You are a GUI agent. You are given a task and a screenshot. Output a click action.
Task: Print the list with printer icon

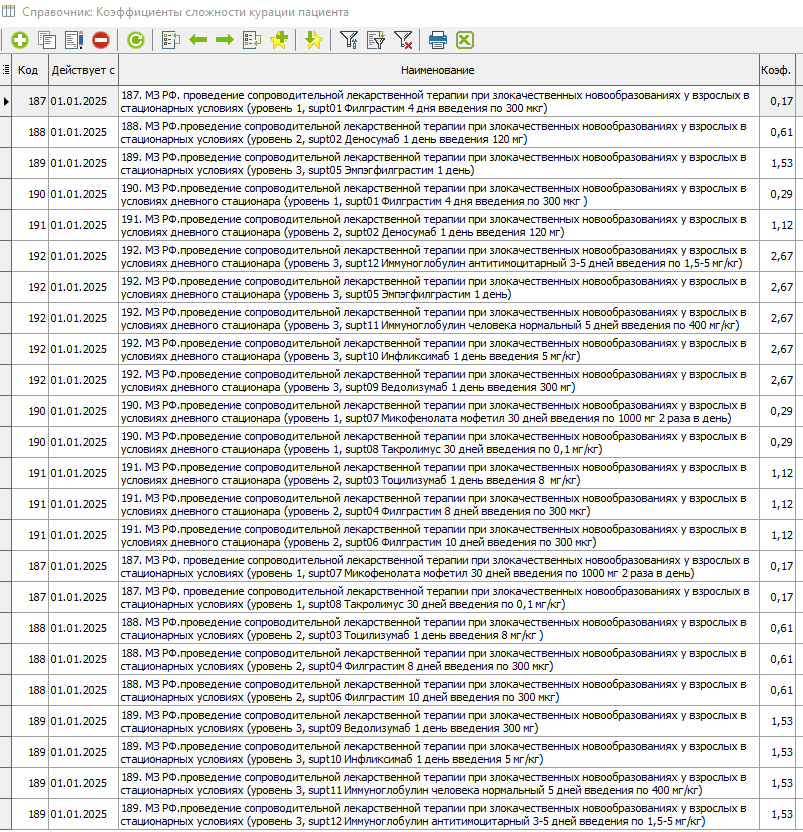[x=438, y=40]
